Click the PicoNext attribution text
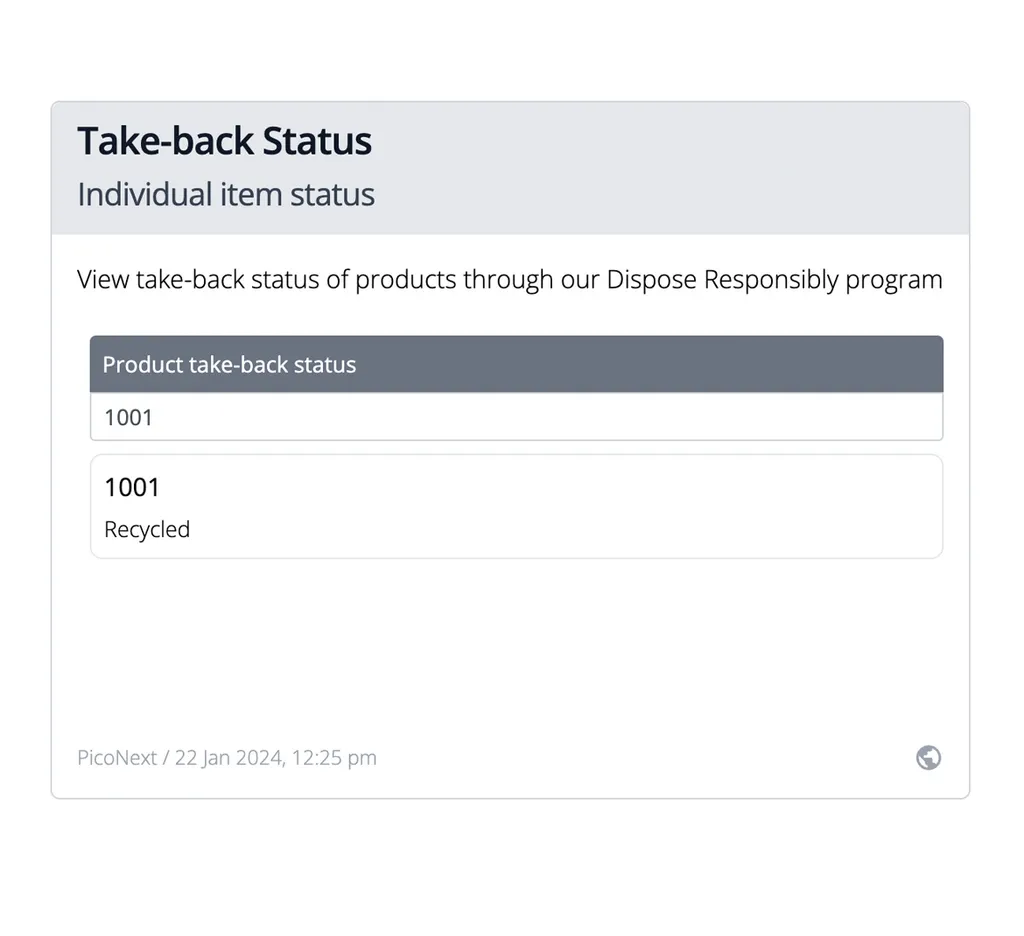 coord(116,757)
